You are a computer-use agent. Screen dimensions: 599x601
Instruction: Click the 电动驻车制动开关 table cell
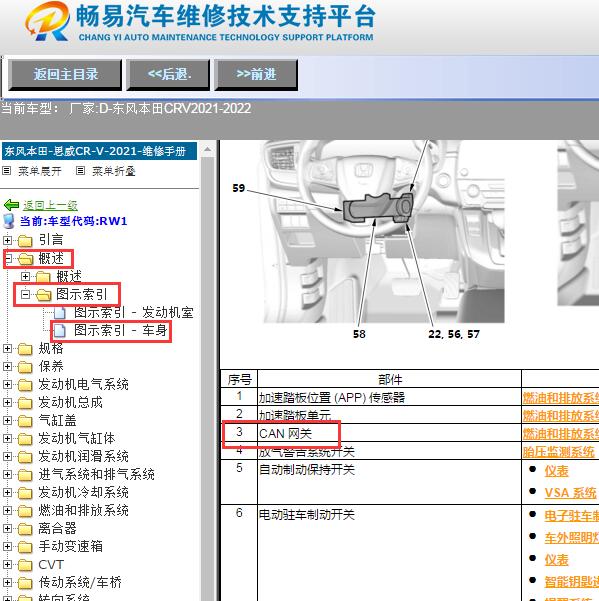click(389, 553)
